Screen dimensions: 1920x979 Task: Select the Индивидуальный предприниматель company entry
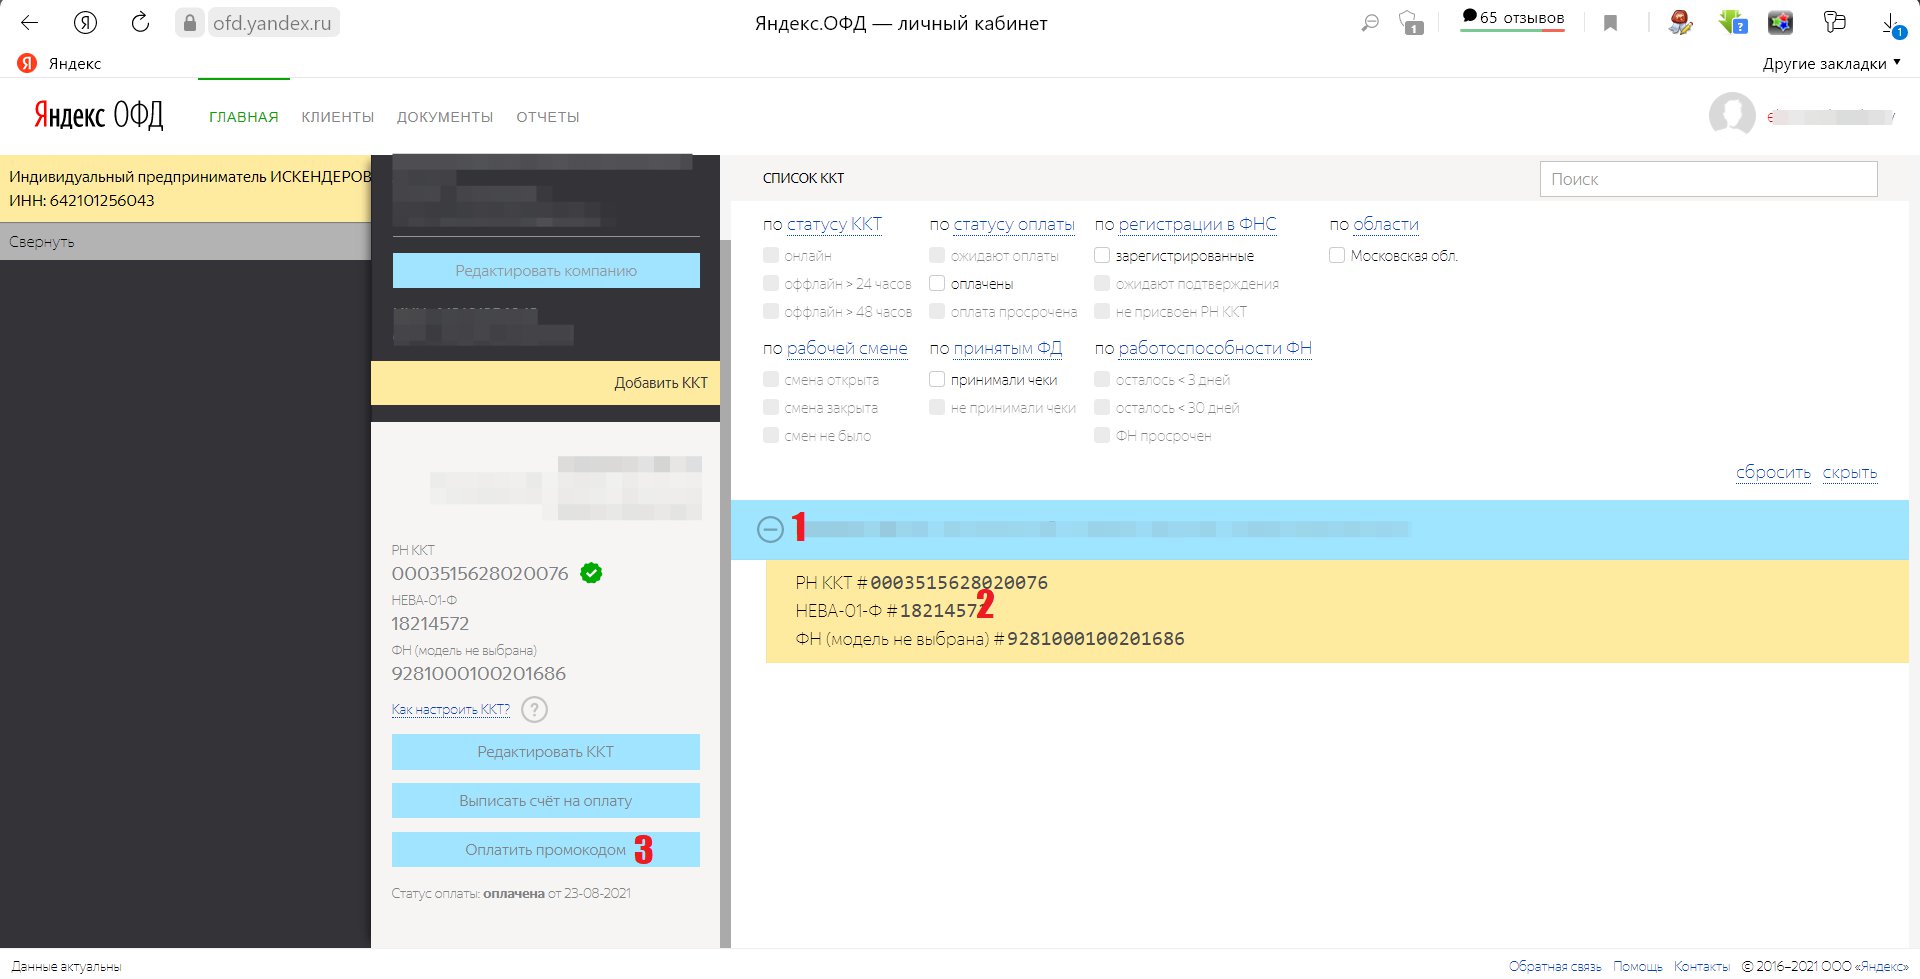point(185,188)
